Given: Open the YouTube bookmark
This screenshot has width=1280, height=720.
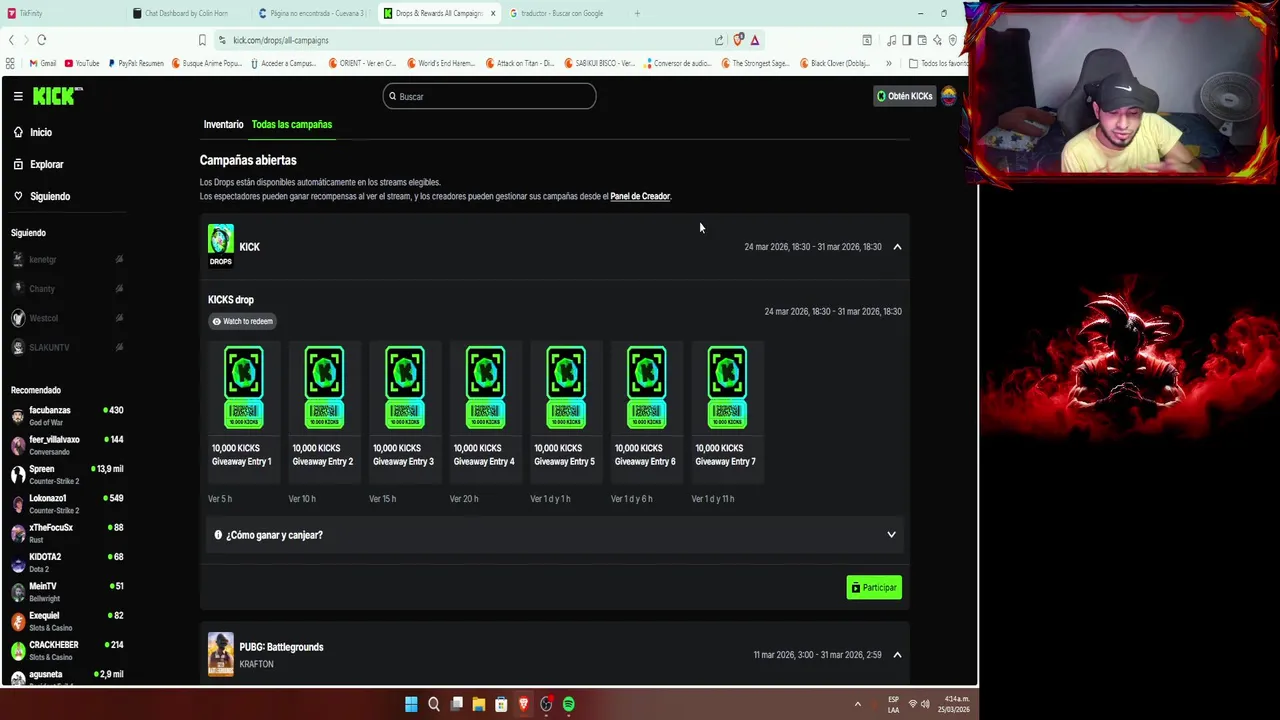Looking at the screenshot, I should tap(82, 63).
